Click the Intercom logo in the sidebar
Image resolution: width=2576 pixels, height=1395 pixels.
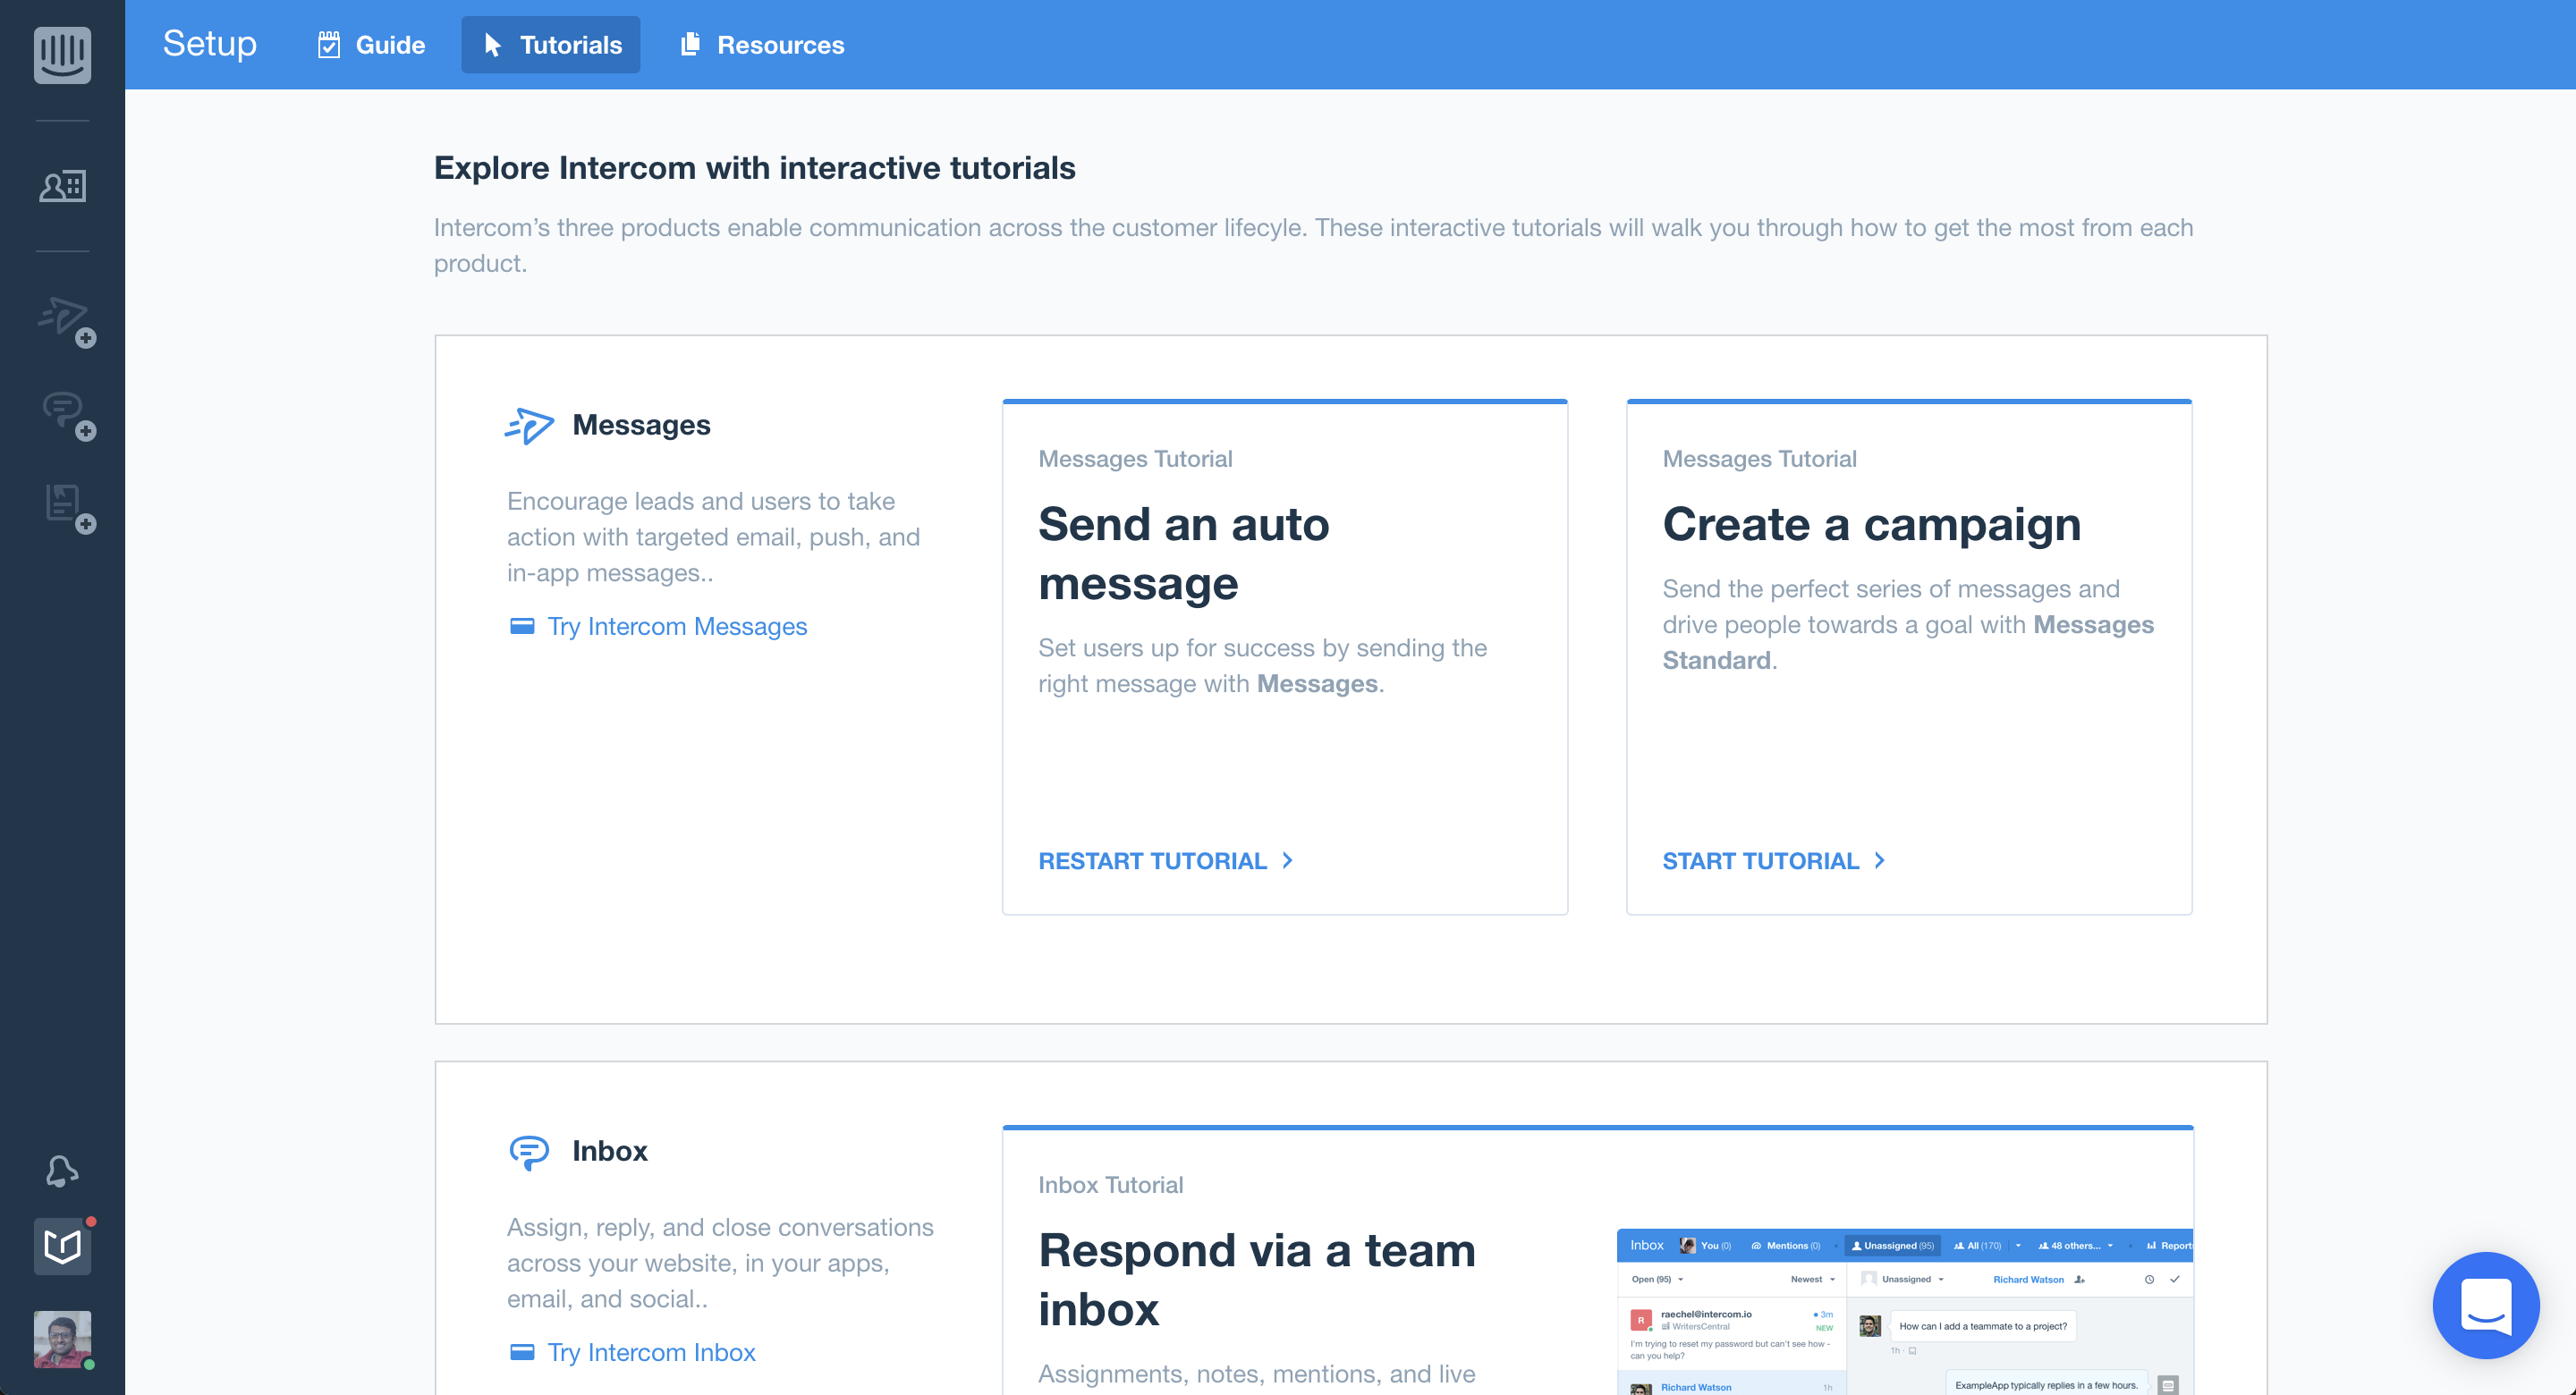point(62,54)
